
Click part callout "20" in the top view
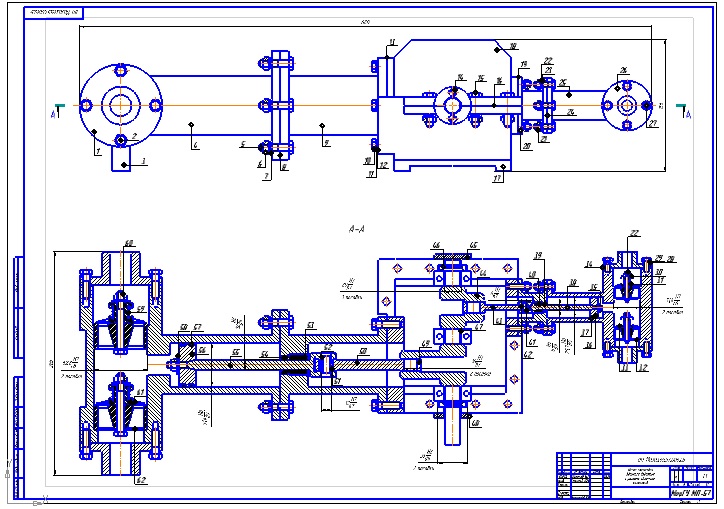[x=526, y=146]
